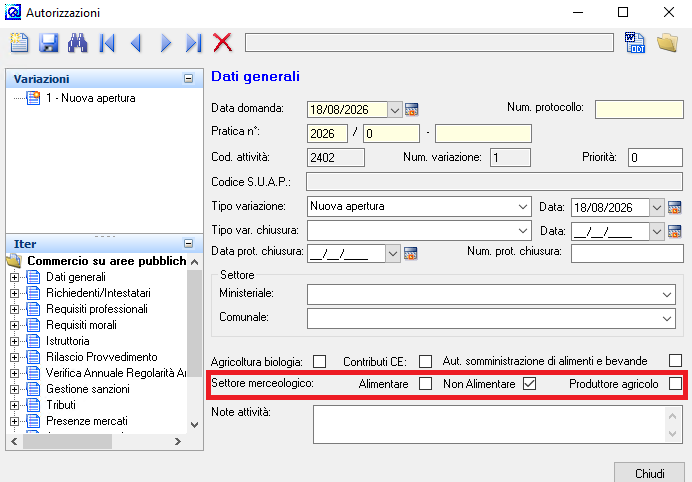
Task: Click the red X delete icon
Action: [x=222, y=43]
